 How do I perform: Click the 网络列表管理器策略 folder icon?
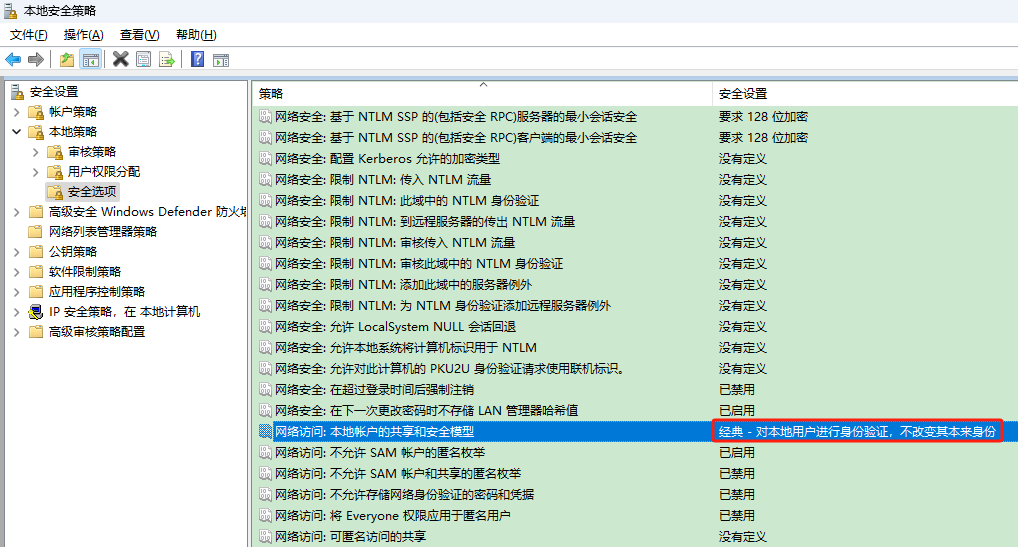point(36,232)
